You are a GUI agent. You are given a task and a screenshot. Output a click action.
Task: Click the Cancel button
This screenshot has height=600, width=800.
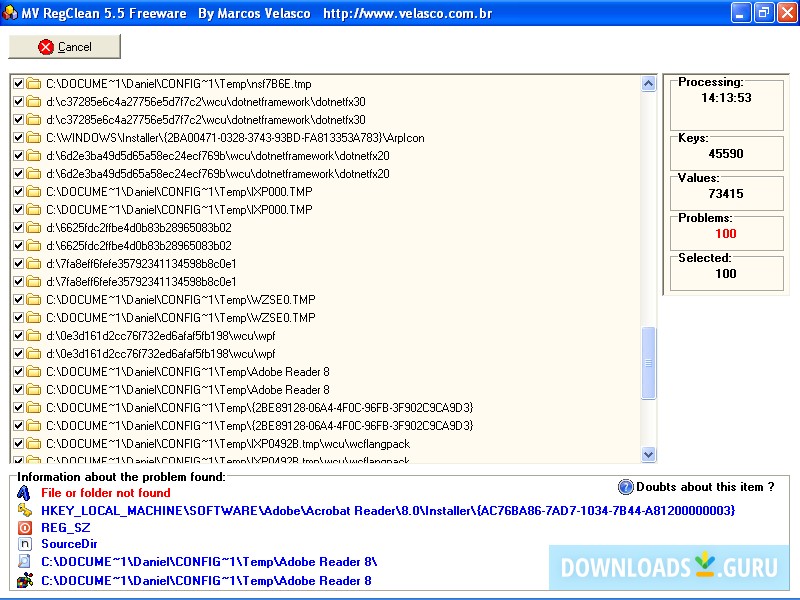[64, 47]
